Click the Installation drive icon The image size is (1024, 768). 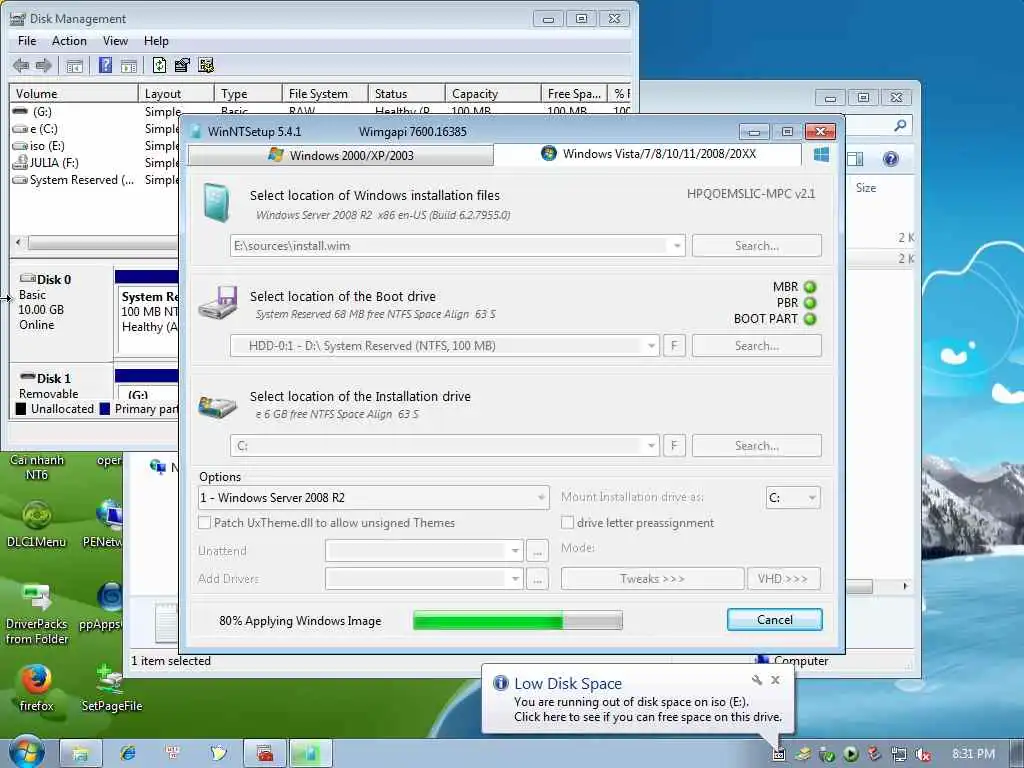[x=217, y=406]
